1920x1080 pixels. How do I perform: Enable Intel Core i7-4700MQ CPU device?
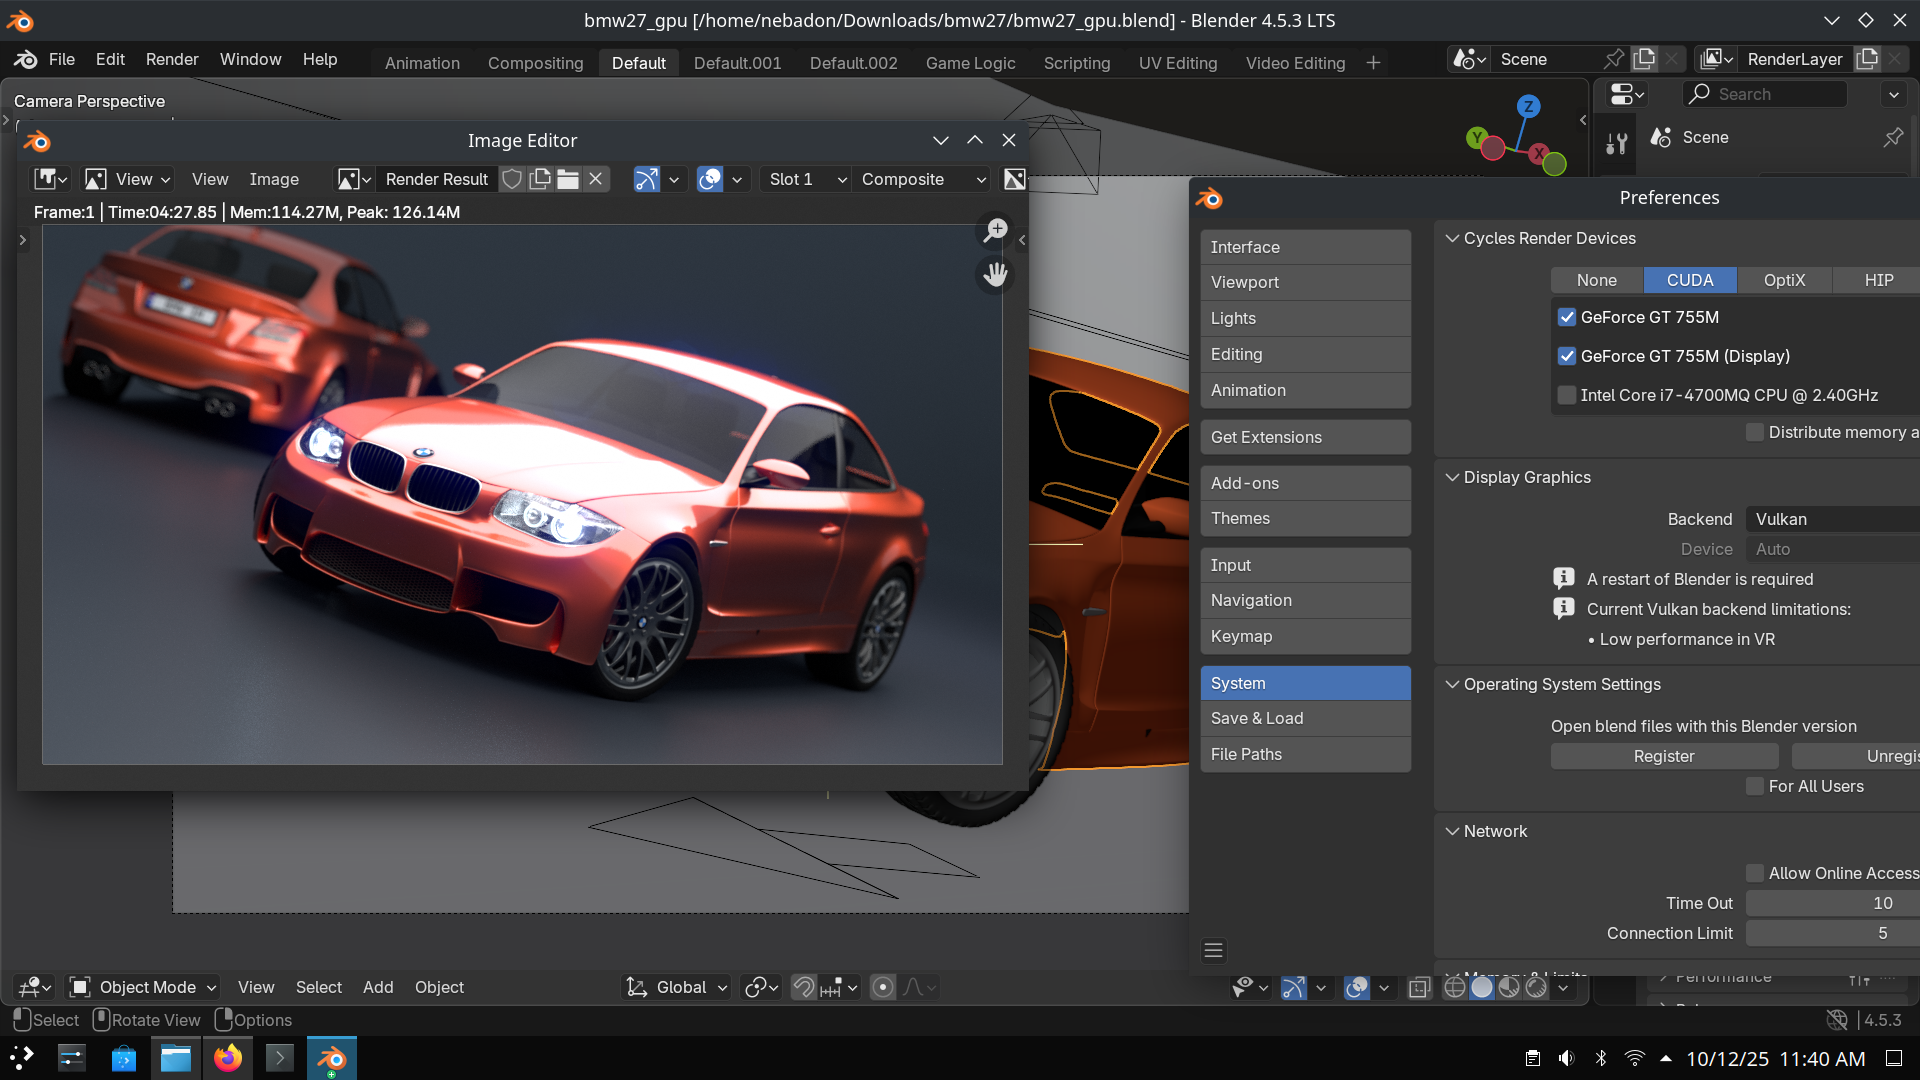click(x=1567, y=395)
